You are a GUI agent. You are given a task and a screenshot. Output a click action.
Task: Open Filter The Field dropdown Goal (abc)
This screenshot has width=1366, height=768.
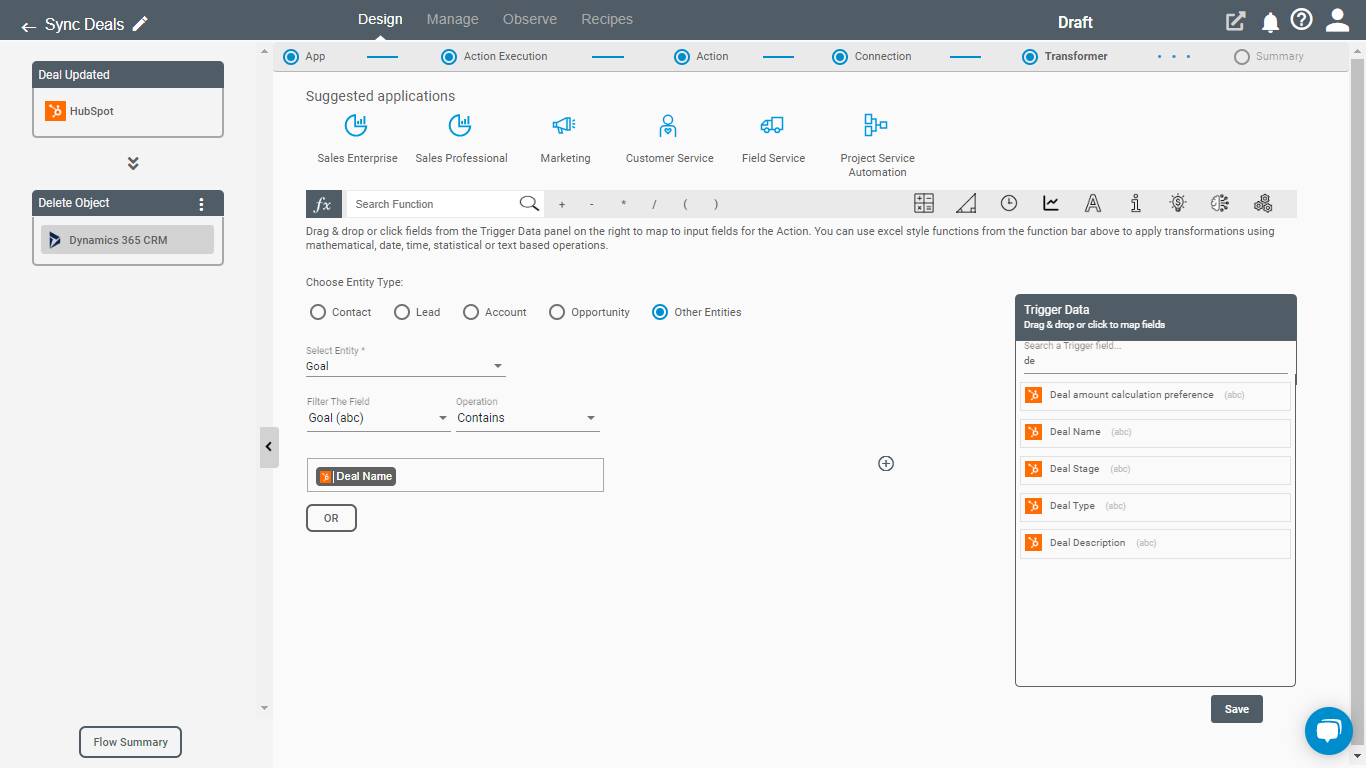click(379, 418)
